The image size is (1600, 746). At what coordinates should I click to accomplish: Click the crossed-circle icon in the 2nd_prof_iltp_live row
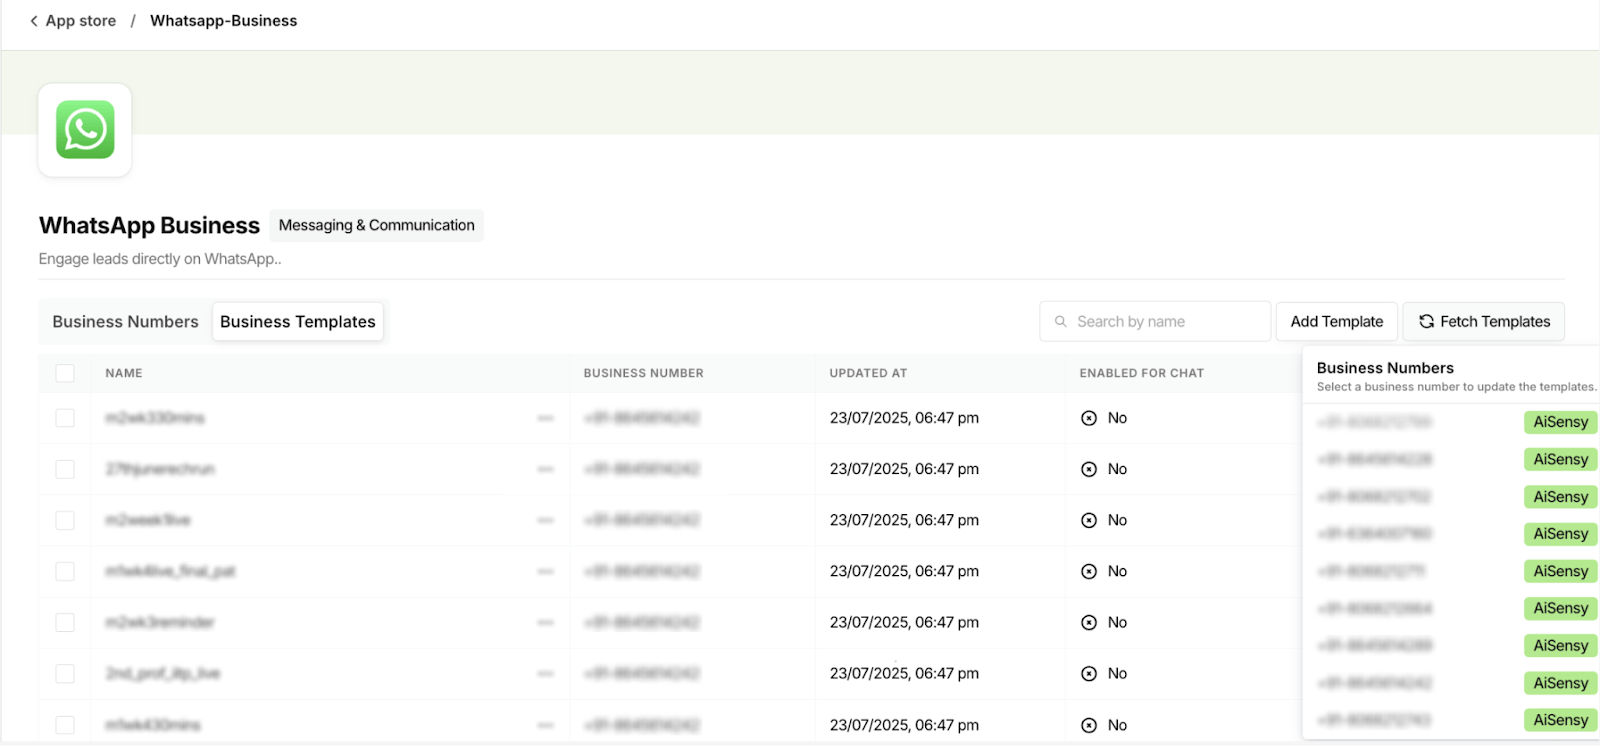1089,674
